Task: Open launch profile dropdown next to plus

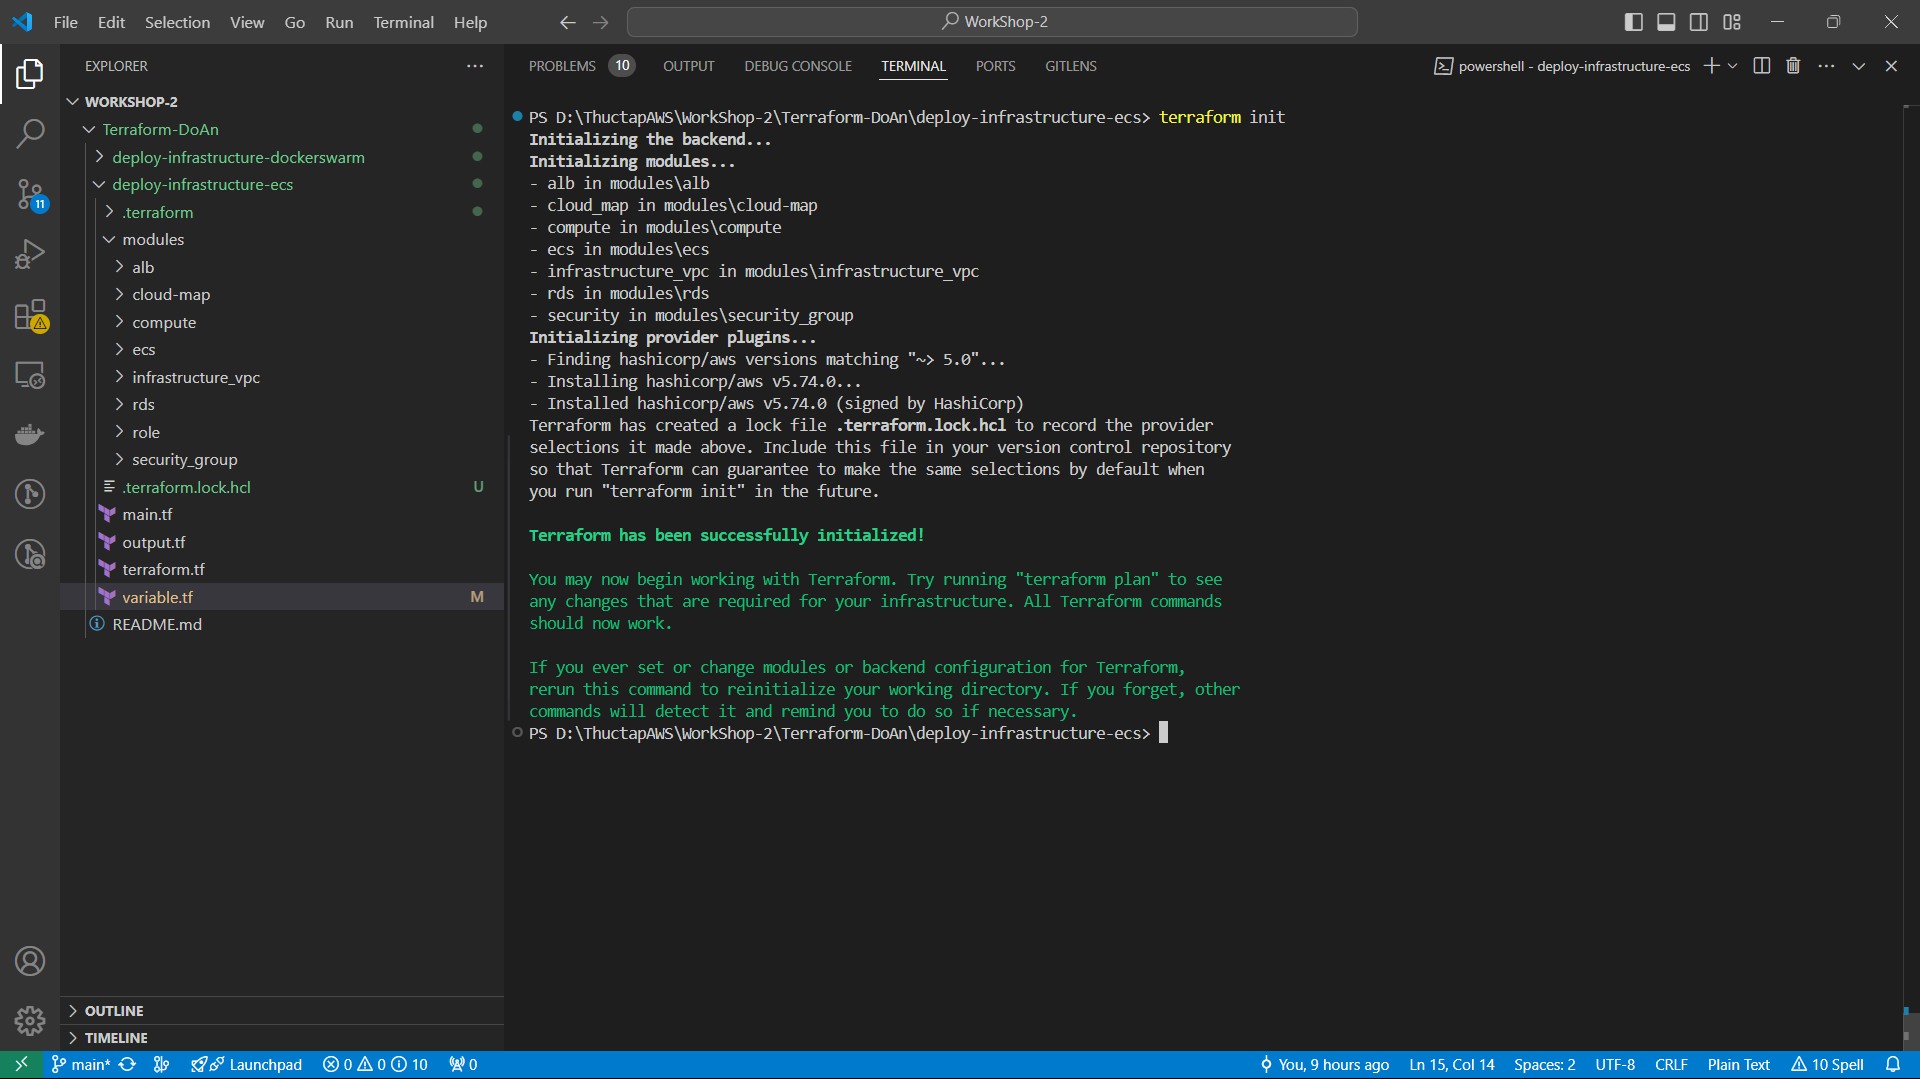Action: [1733, 66]
